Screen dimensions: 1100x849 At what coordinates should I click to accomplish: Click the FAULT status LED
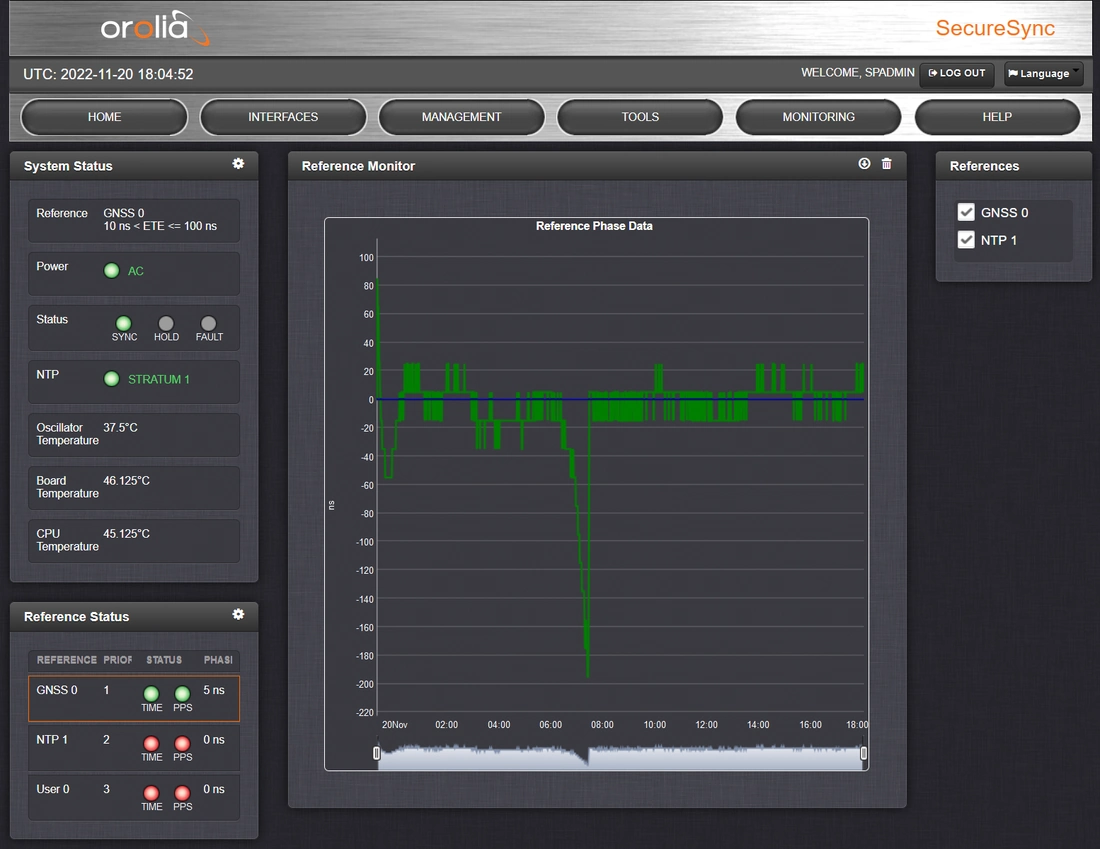[208, 323]
